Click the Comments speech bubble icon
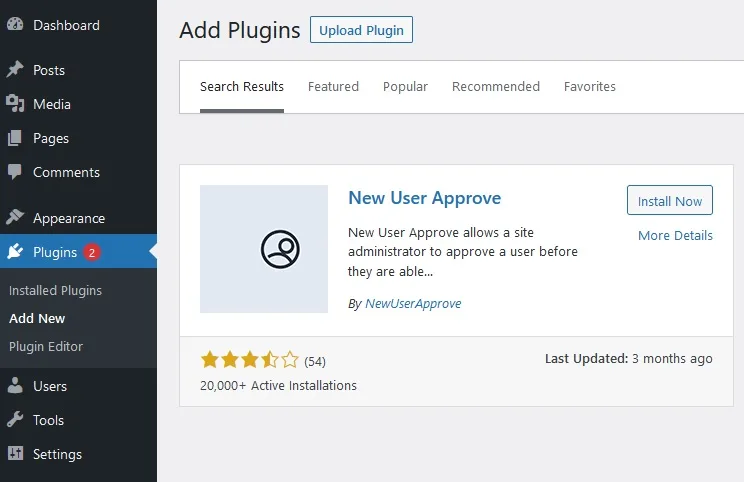The image size is (744, 482). (x=15, y=172)
